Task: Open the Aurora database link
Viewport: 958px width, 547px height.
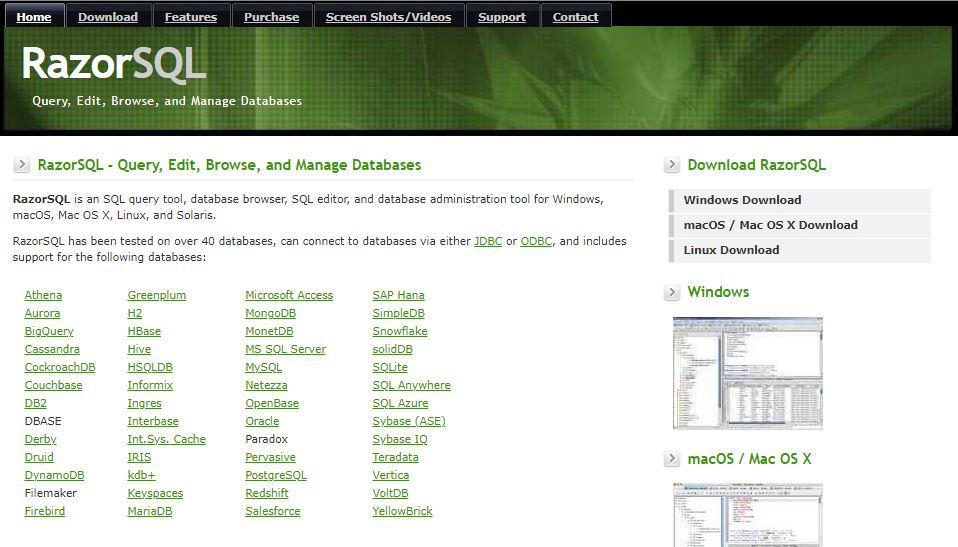Action: tap(42, 313)
